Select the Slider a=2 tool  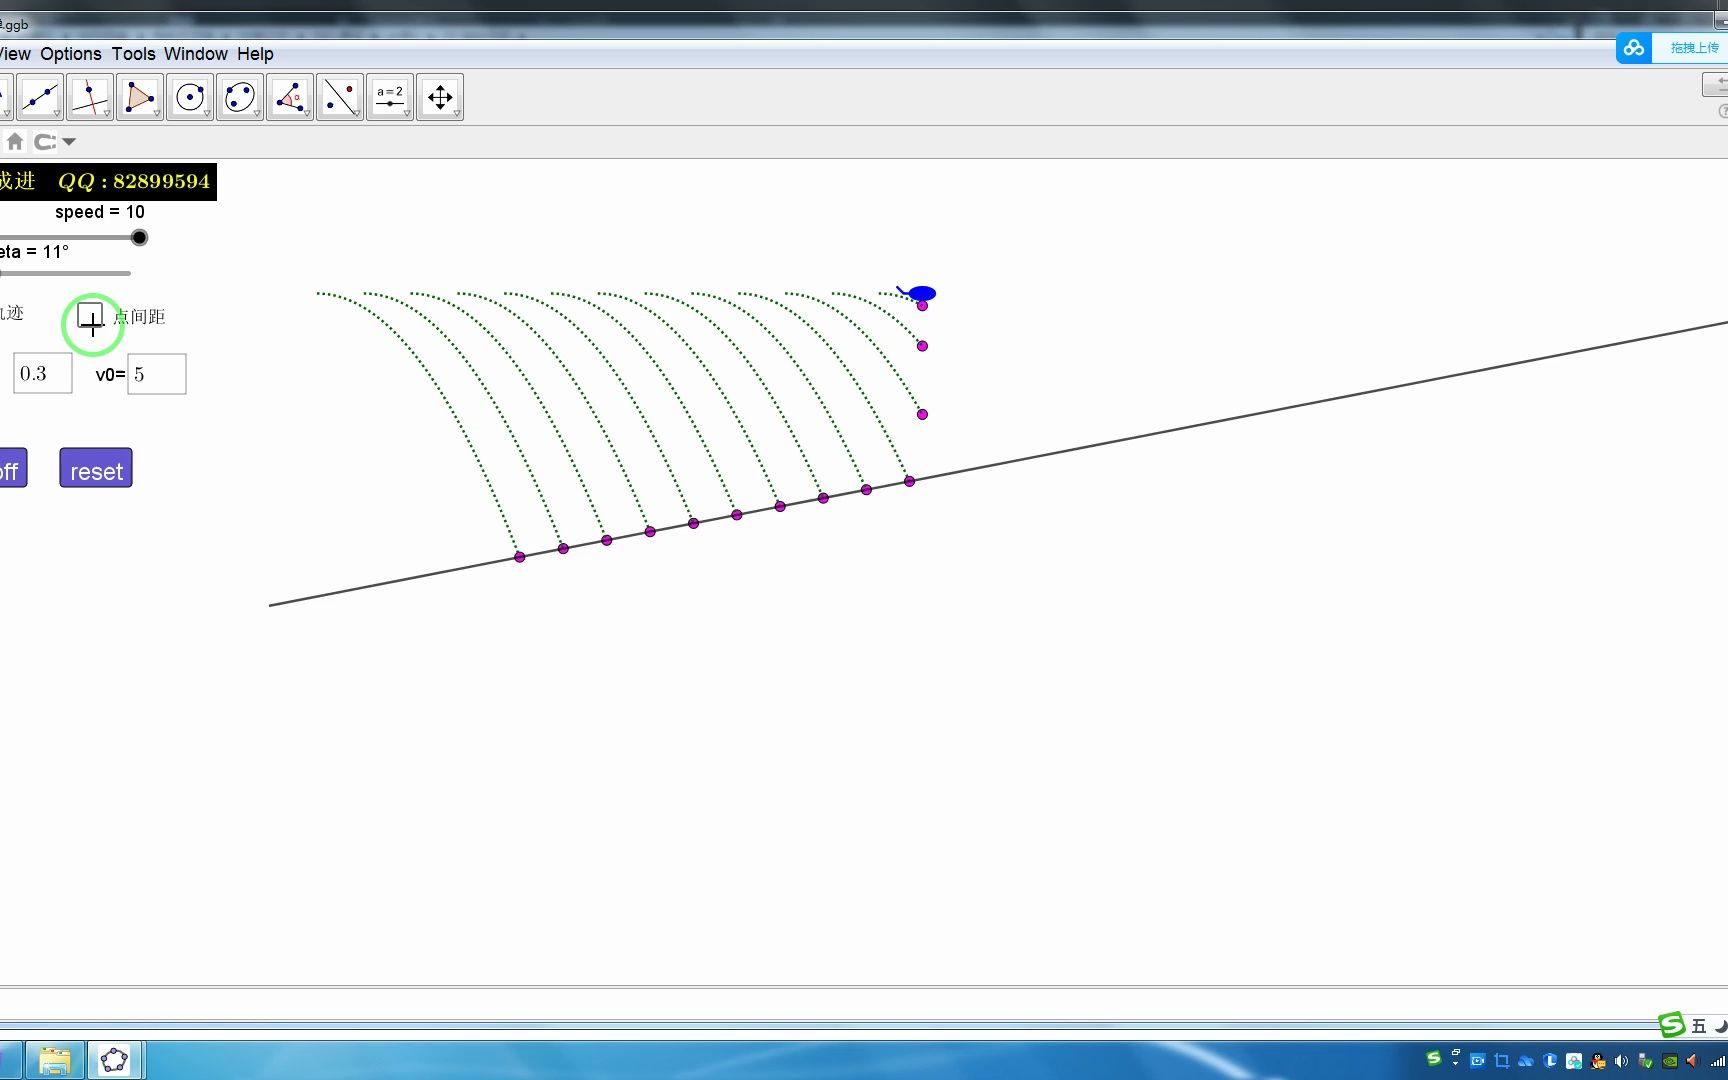pyautogui.click(x=390, y=97)
